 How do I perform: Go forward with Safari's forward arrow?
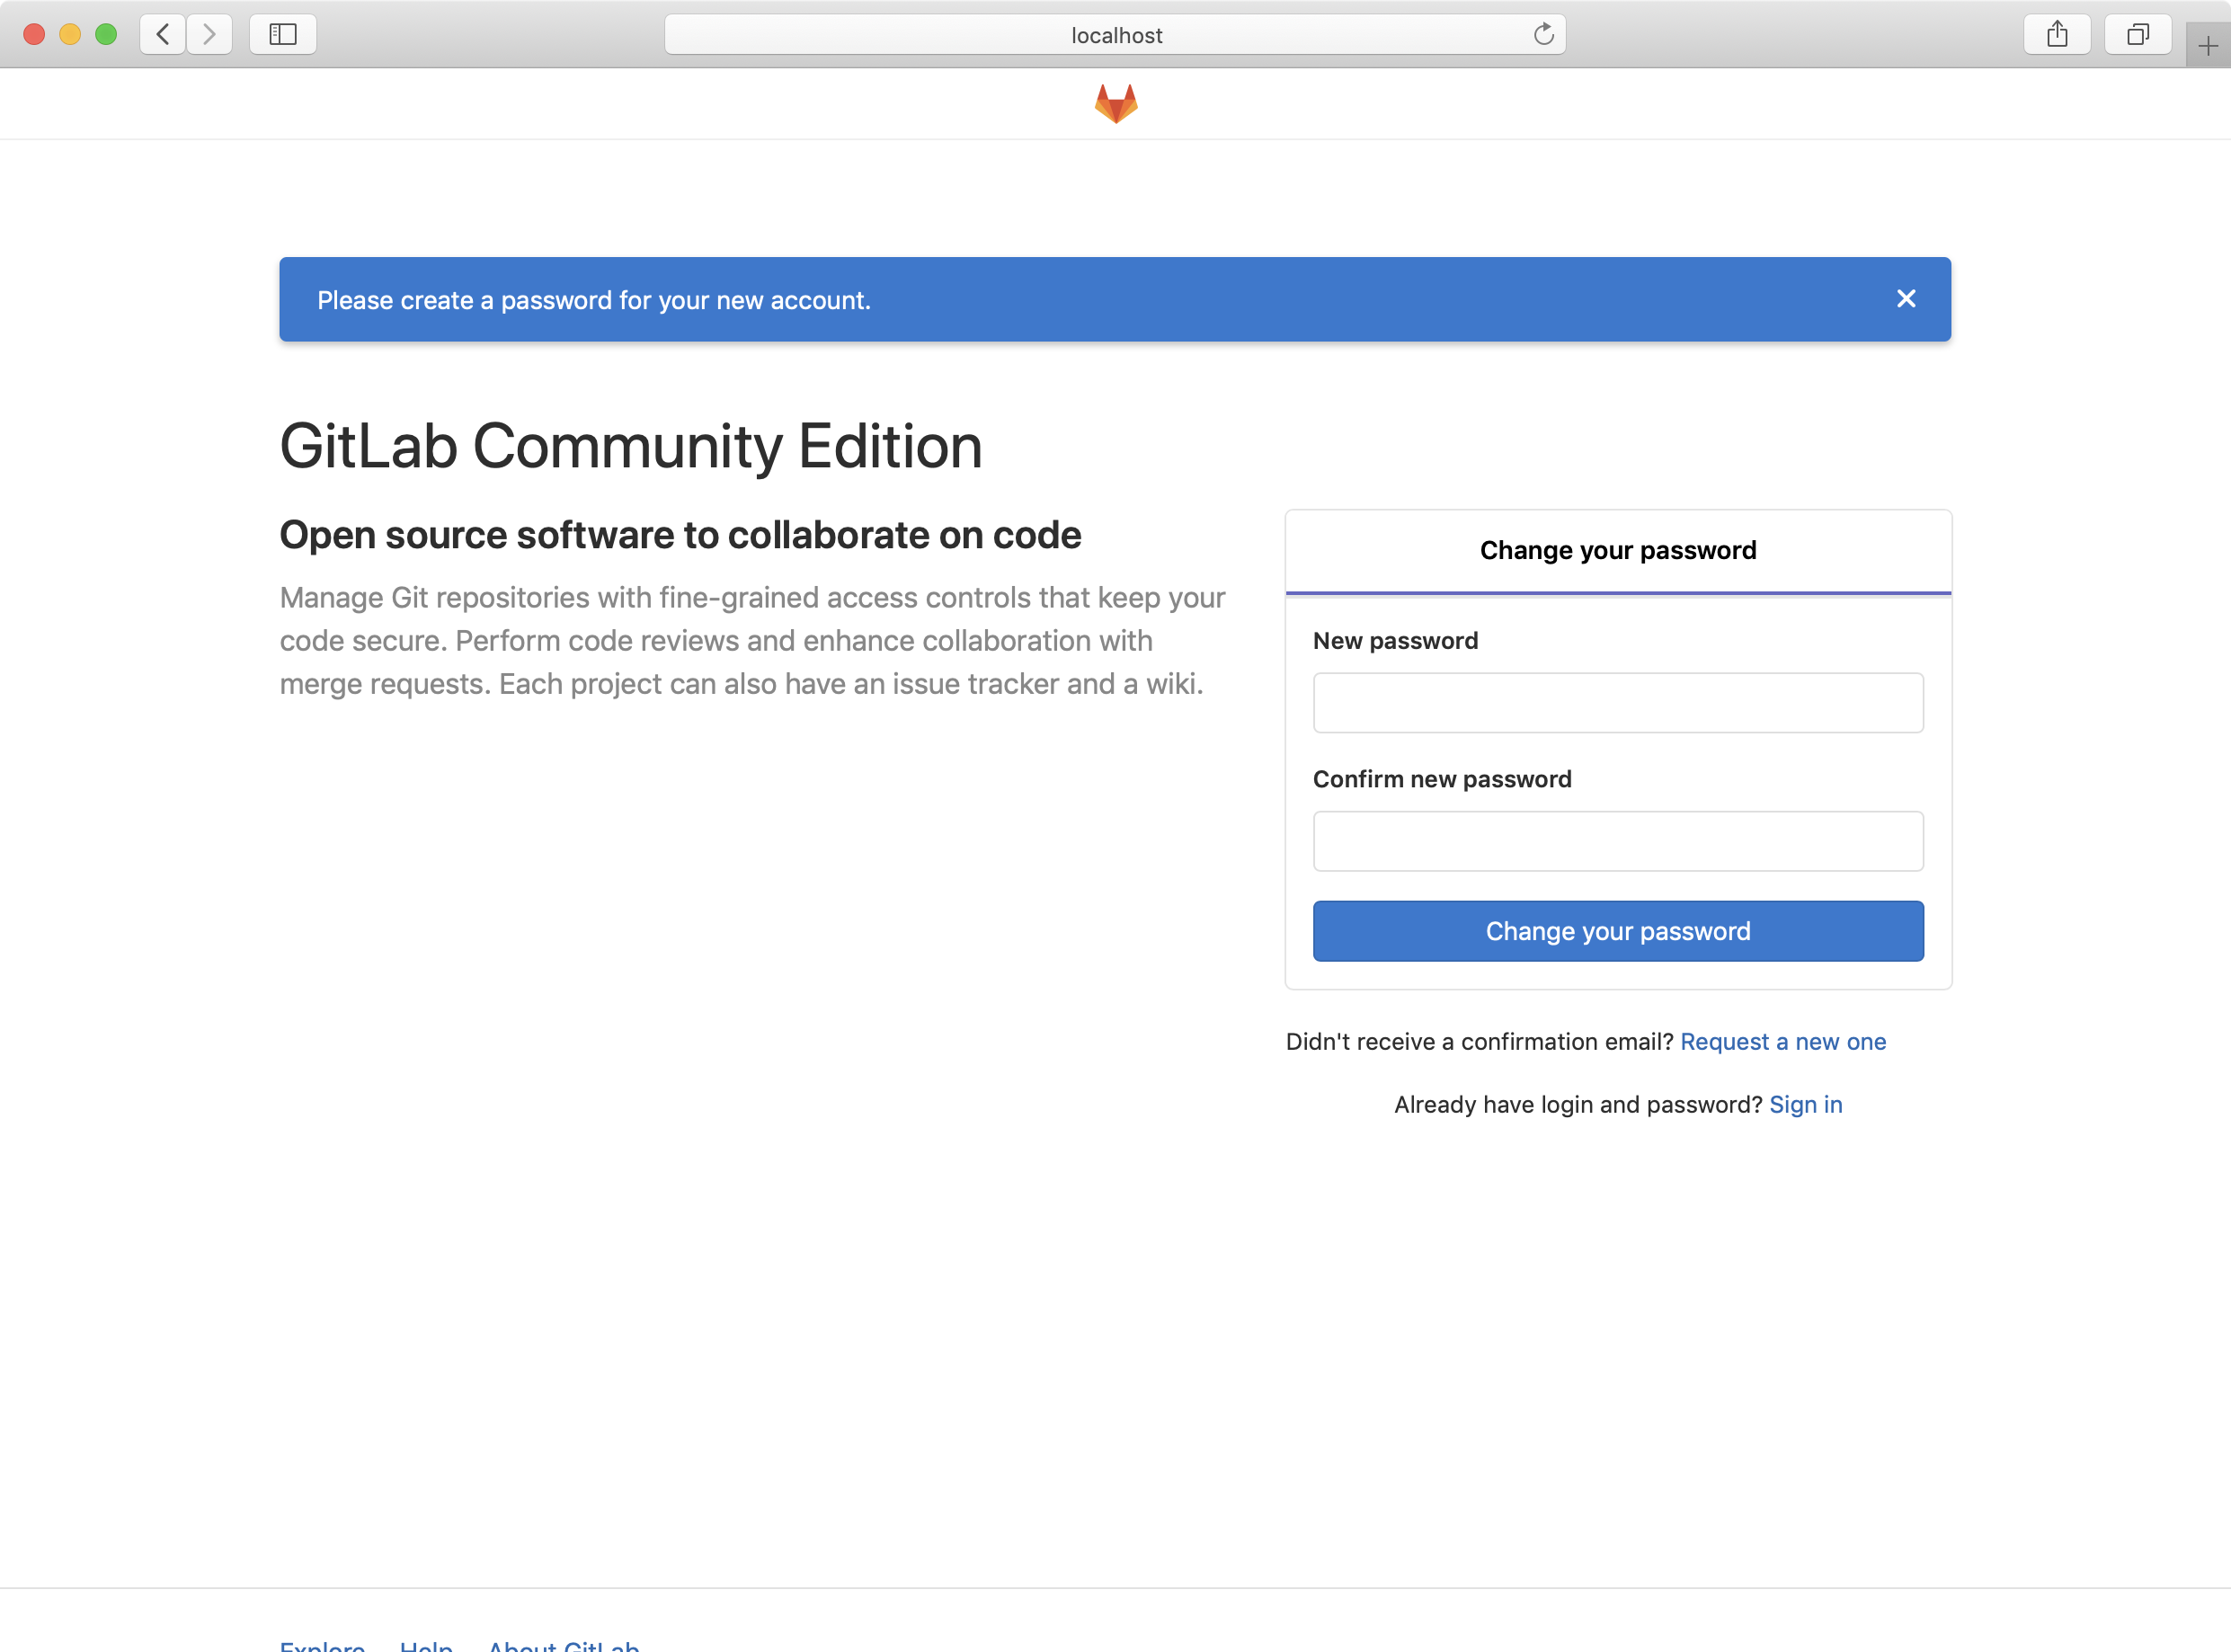coord(209,34)
